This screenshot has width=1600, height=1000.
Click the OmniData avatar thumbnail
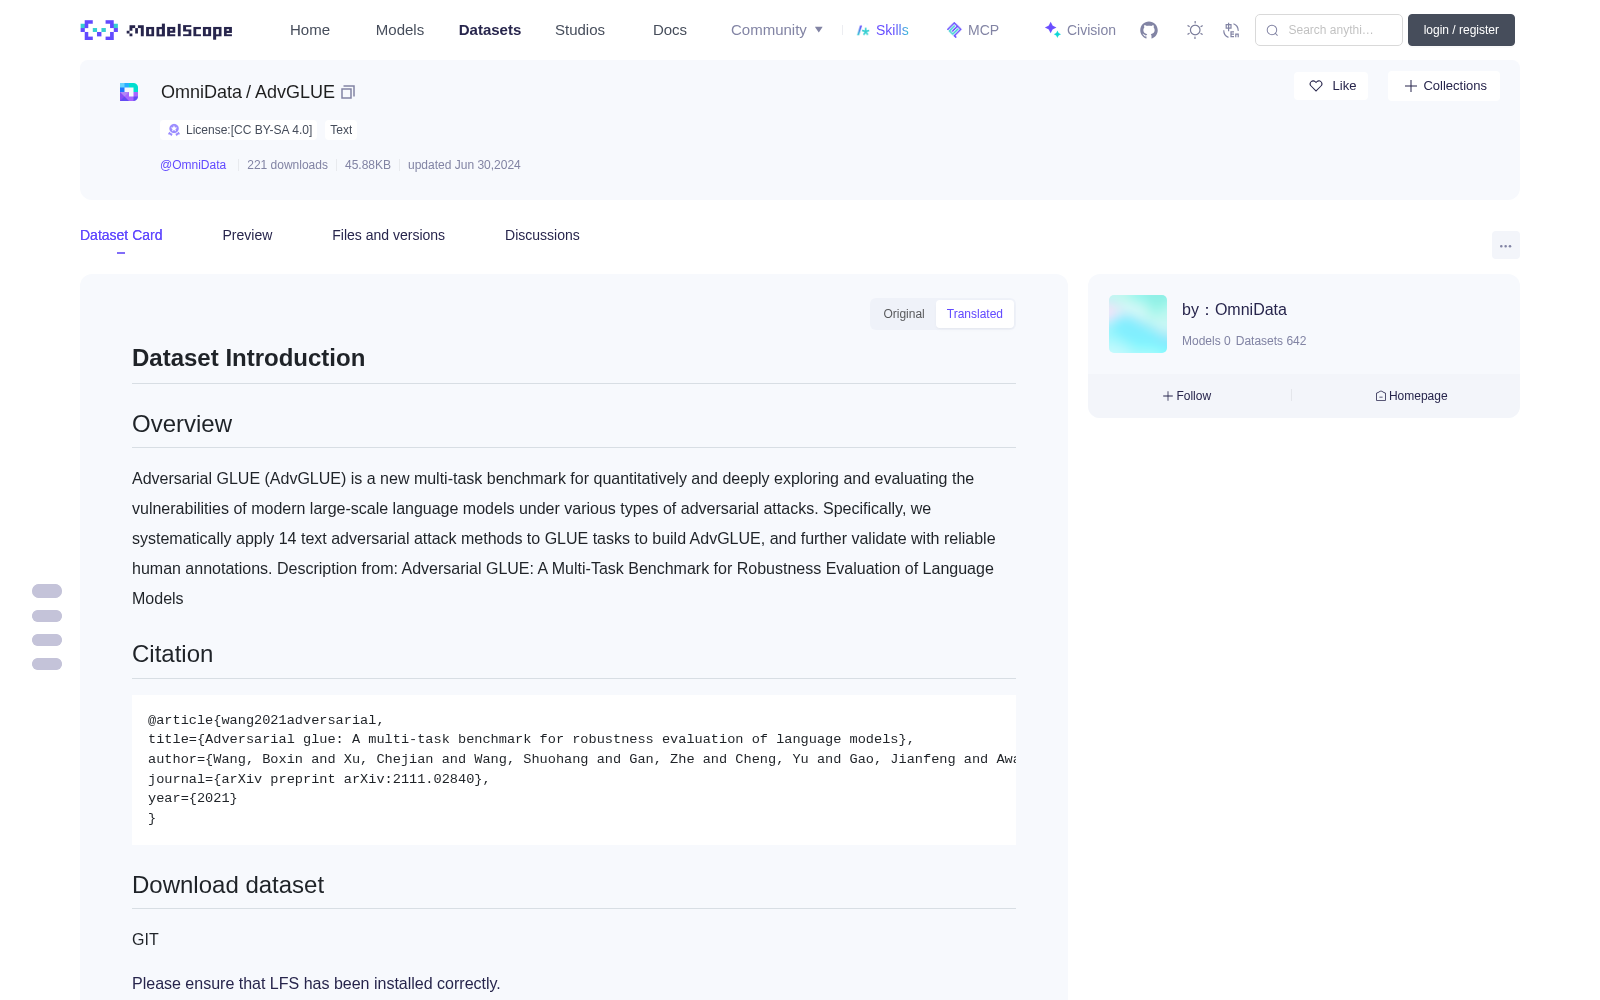pyautogui.click(x=1138, y=324)
